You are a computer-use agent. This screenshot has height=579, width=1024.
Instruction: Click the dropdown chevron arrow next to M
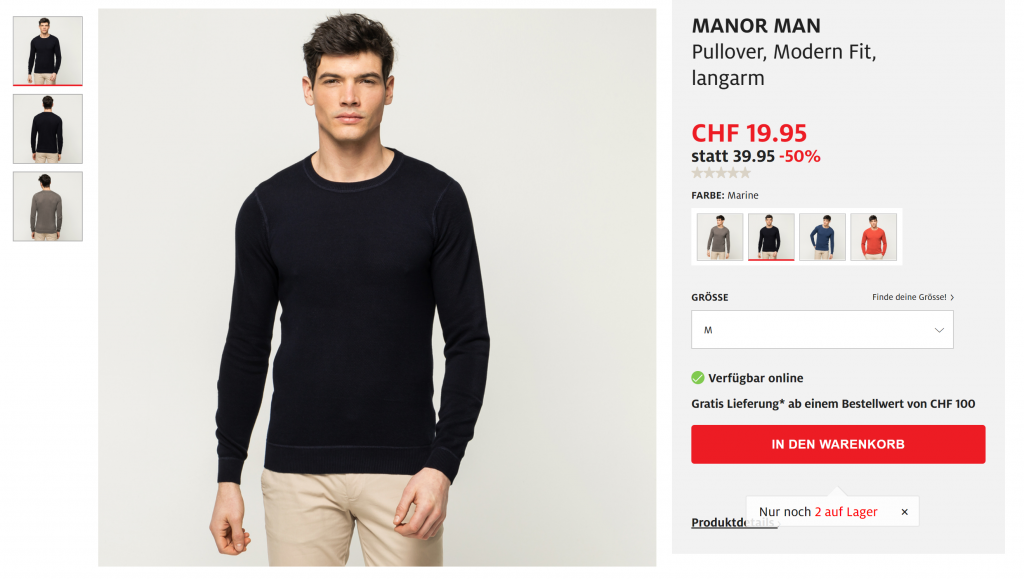[938, 330]
